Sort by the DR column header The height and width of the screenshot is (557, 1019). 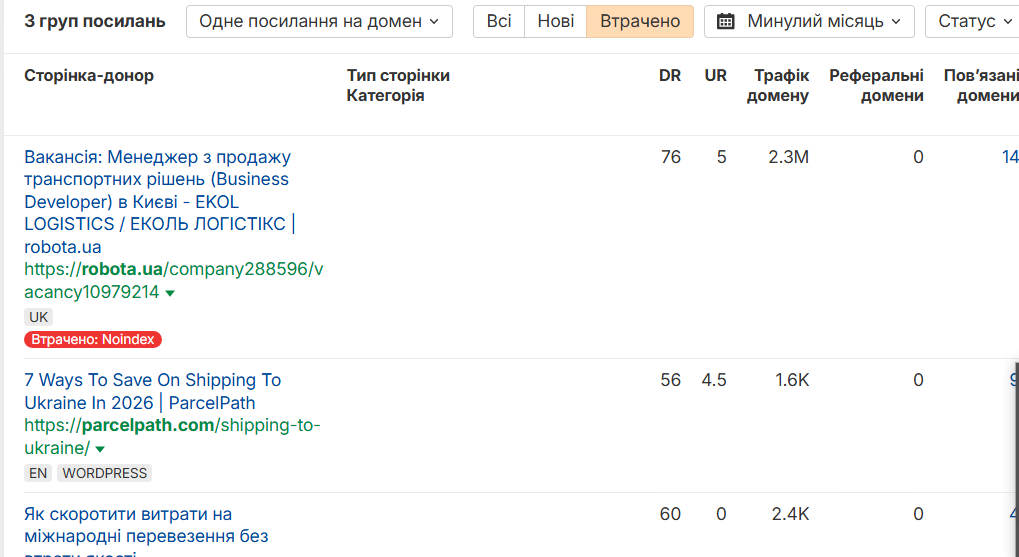point(670,76)
